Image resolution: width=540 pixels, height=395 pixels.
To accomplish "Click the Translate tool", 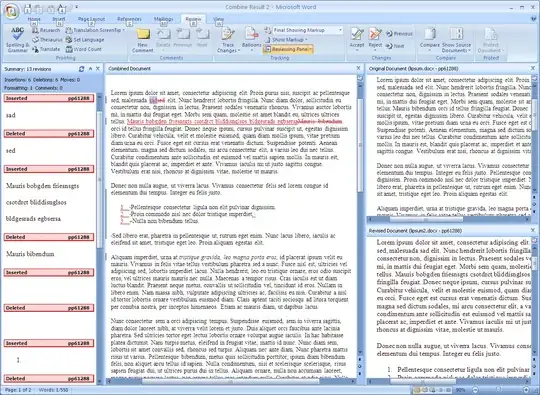I will click(46, 49).
